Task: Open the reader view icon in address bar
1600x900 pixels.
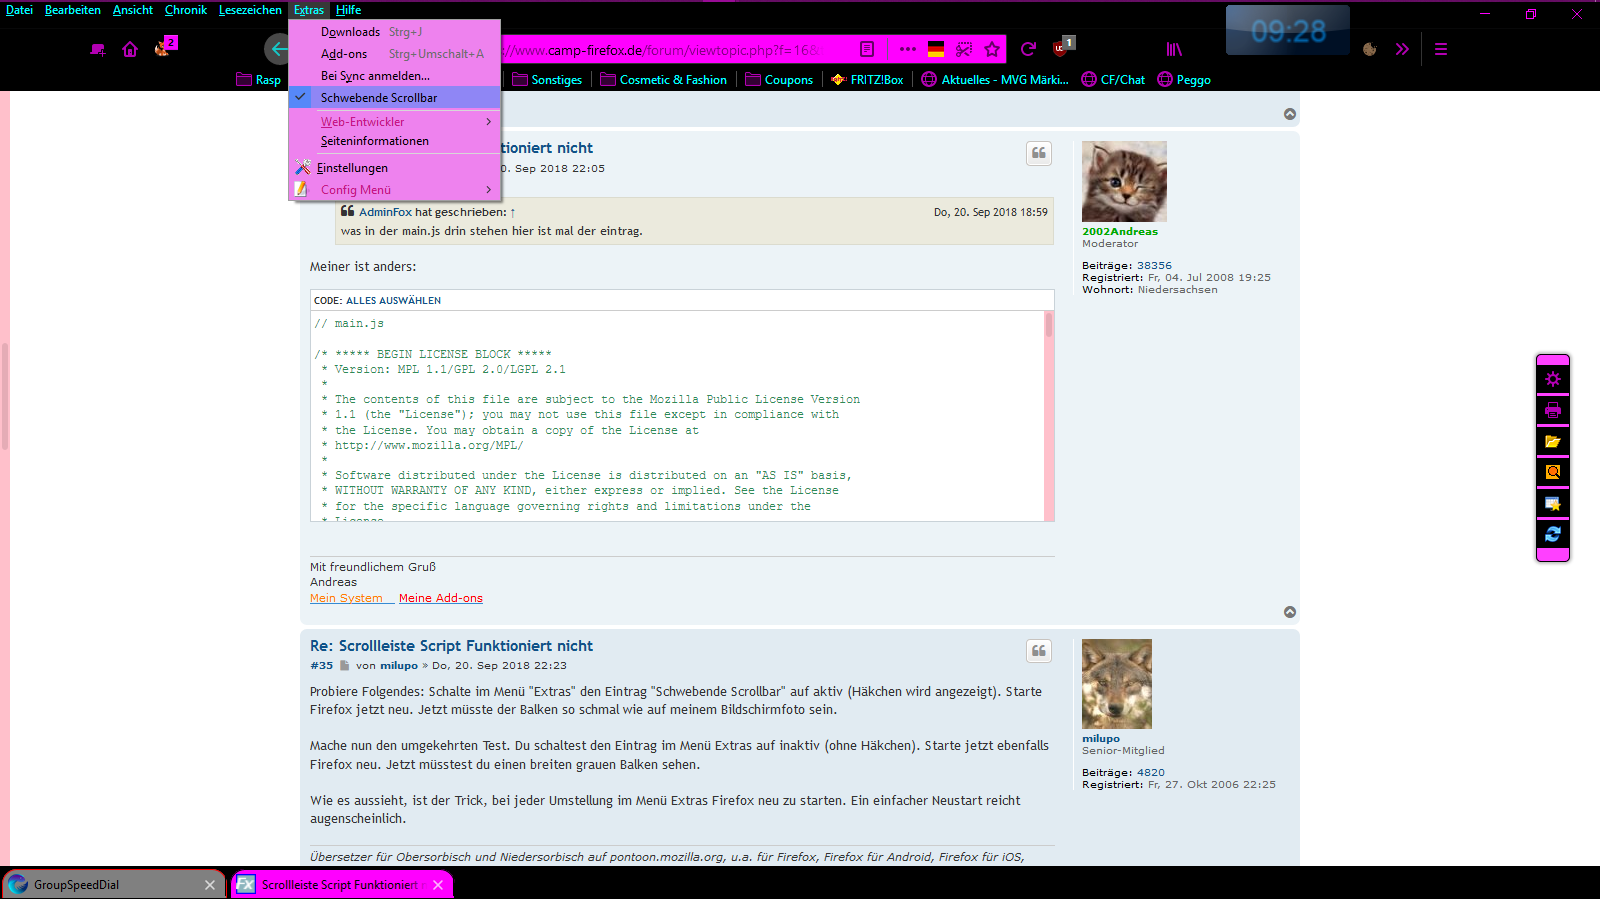Action: [867, 49]
